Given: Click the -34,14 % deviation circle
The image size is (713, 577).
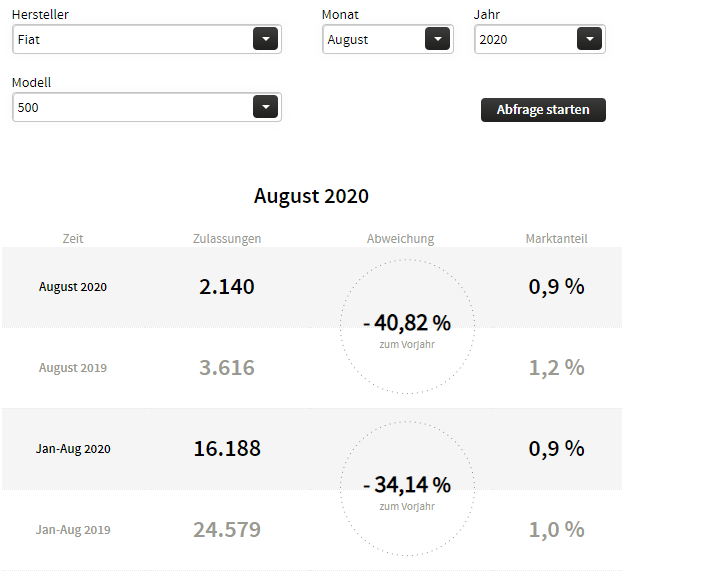Looking at the screenshot, I should tap(407, 489).
